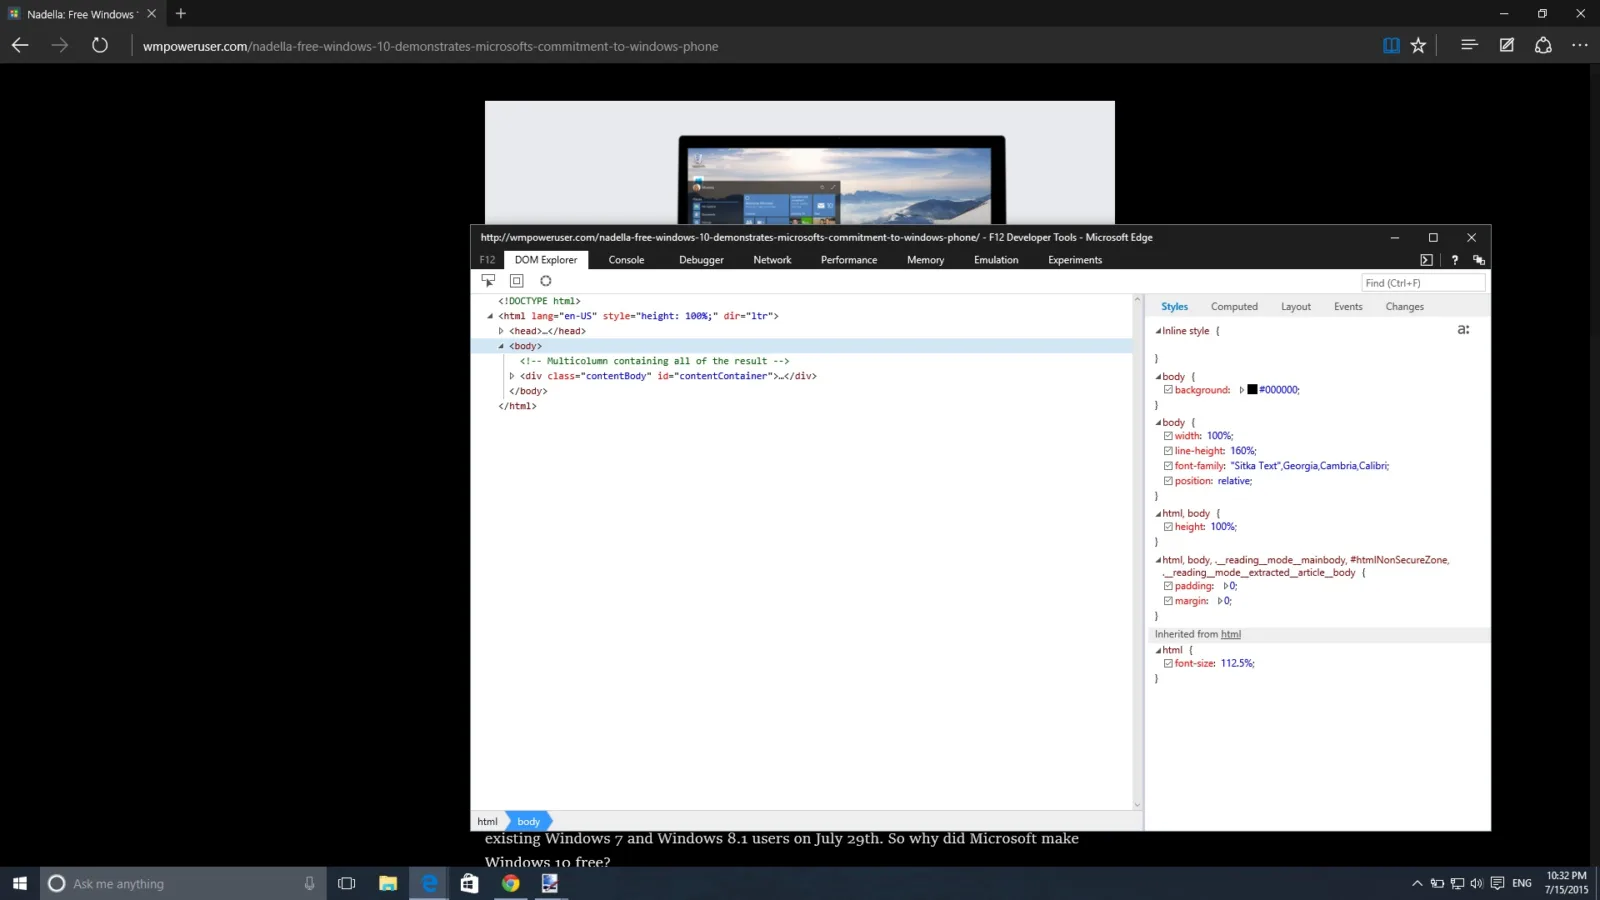Reload the page in Edge
This screenshot has width=1600, height=900.
[x=100, y=45]
